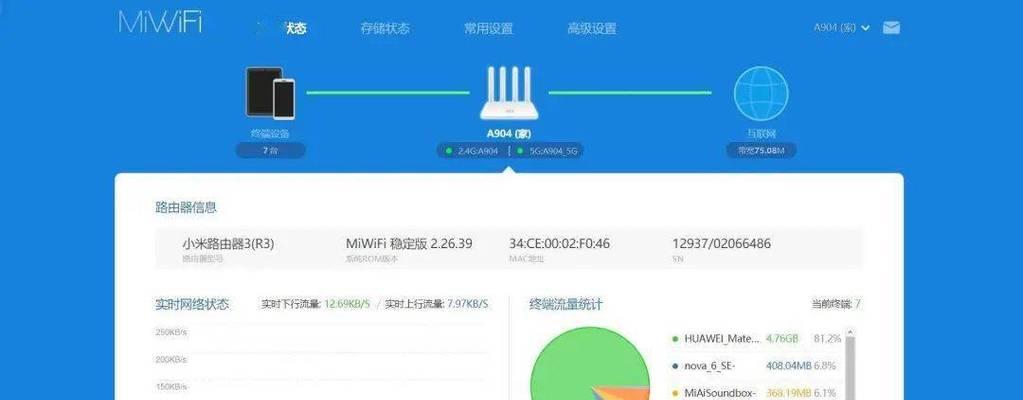The width and height of the screenshot is (1023, 400).
Task: Click the internet globe icon
Action: [x=761, y=93]
